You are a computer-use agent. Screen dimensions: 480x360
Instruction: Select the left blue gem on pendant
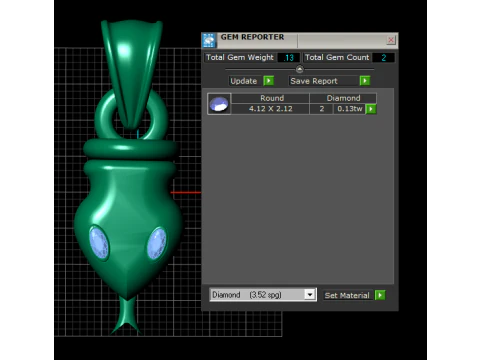(99, 243)
